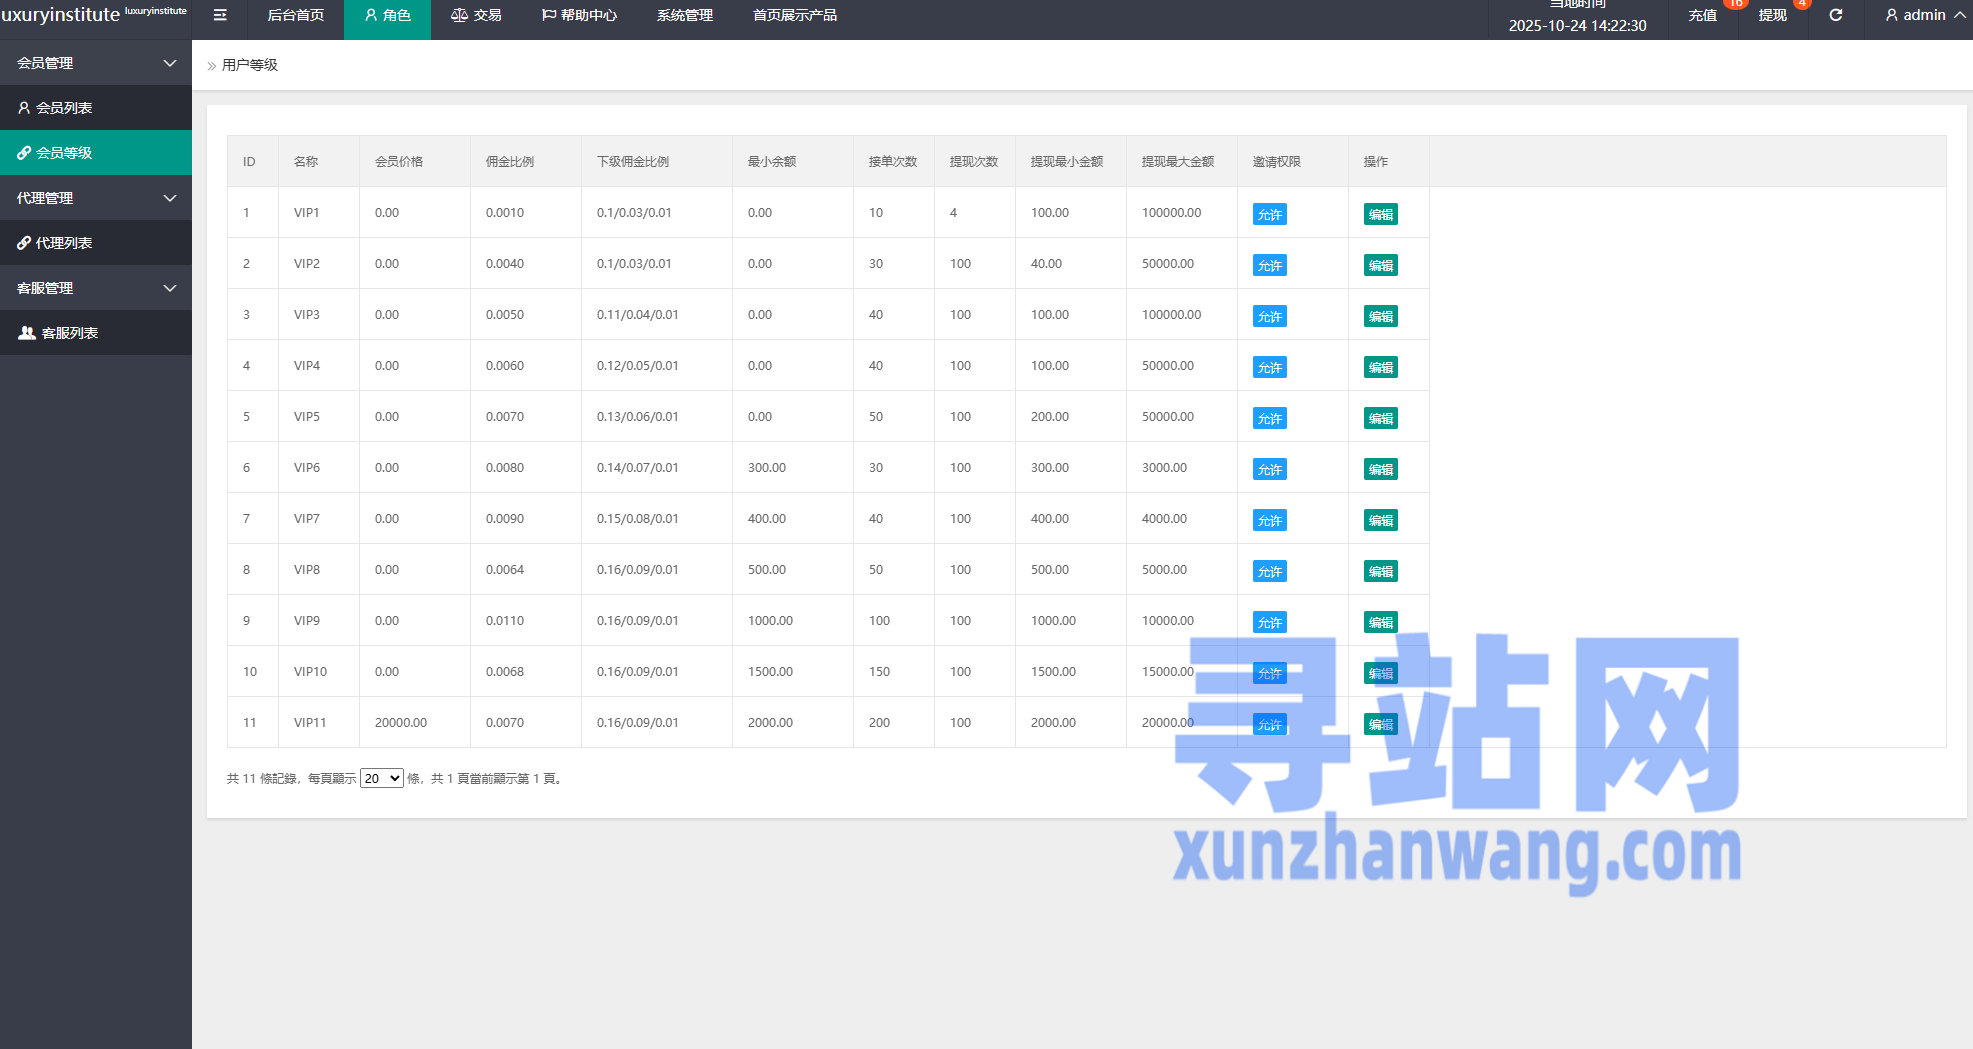Open the 交易 menu with scale icon

coord(476,15)
